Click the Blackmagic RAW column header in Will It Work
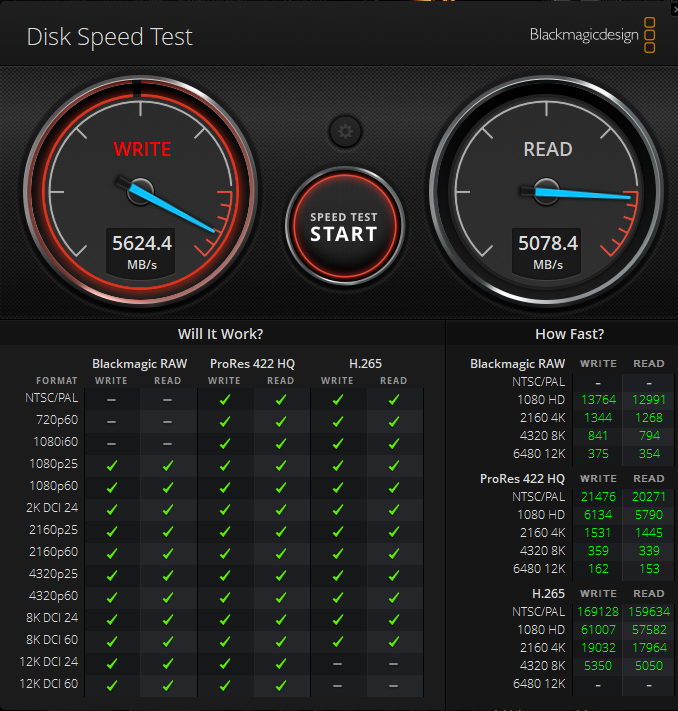 click(140, 364)
